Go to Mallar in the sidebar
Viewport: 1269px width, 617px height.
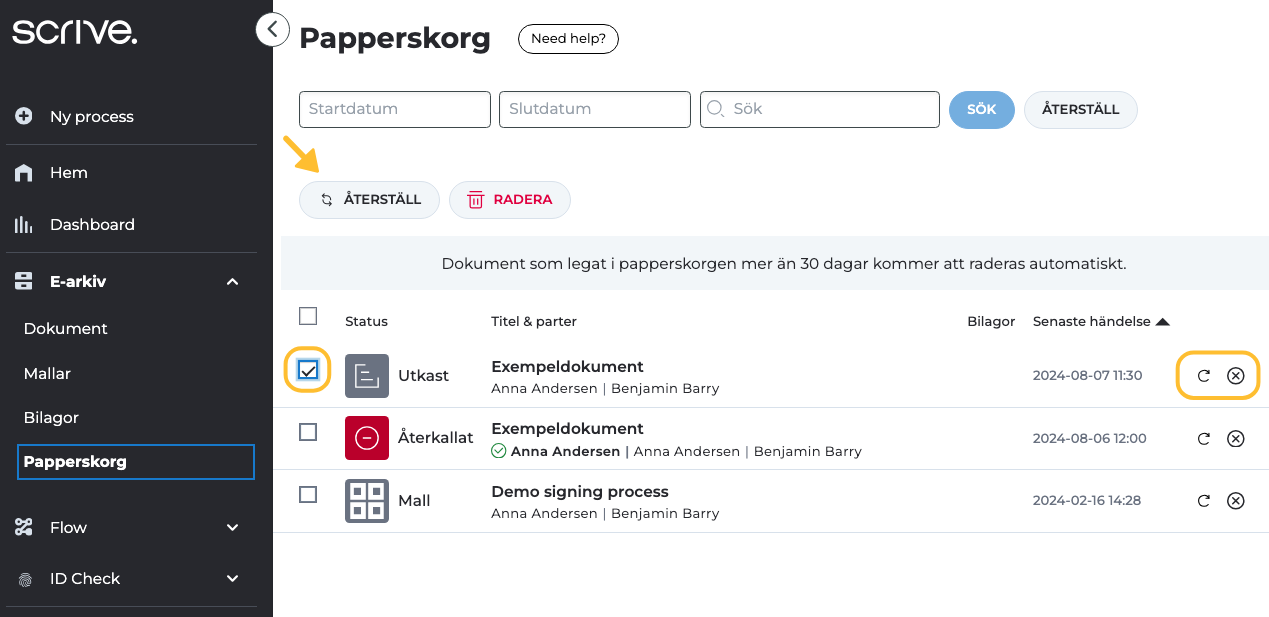[x=47, y=373]
